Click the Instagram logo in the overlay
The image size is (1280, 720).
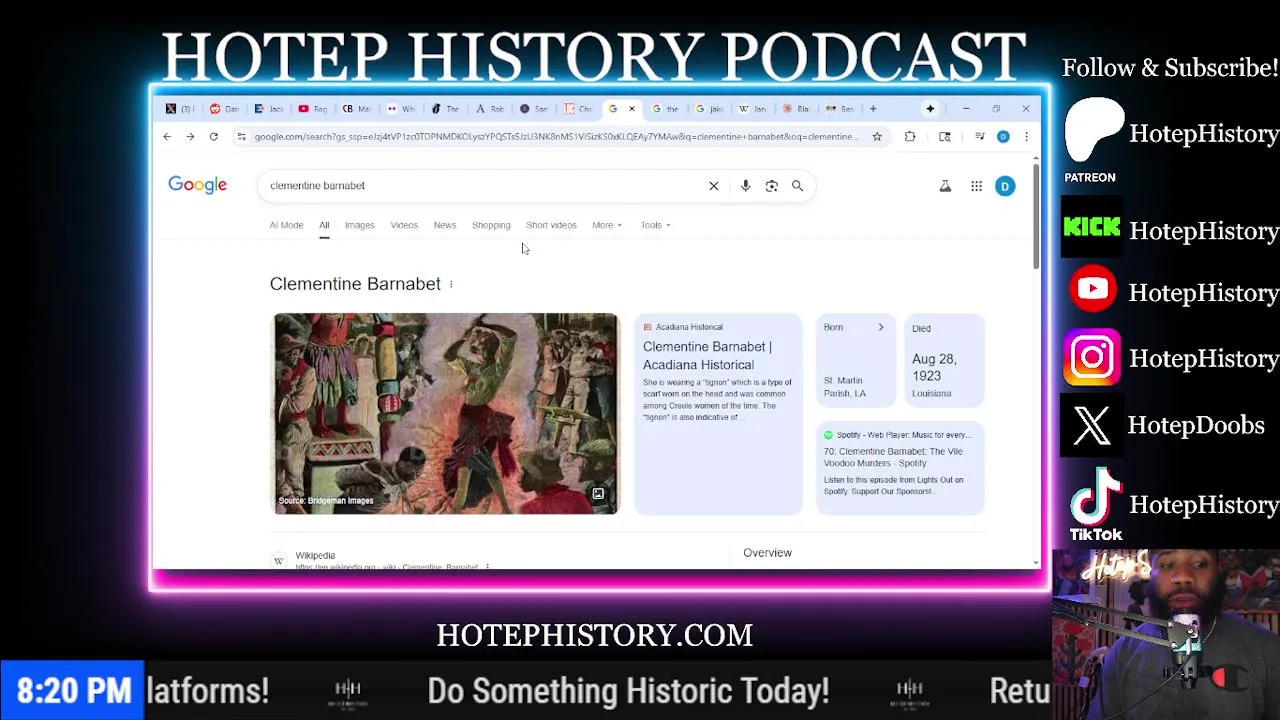click(x=1092, y=358)
